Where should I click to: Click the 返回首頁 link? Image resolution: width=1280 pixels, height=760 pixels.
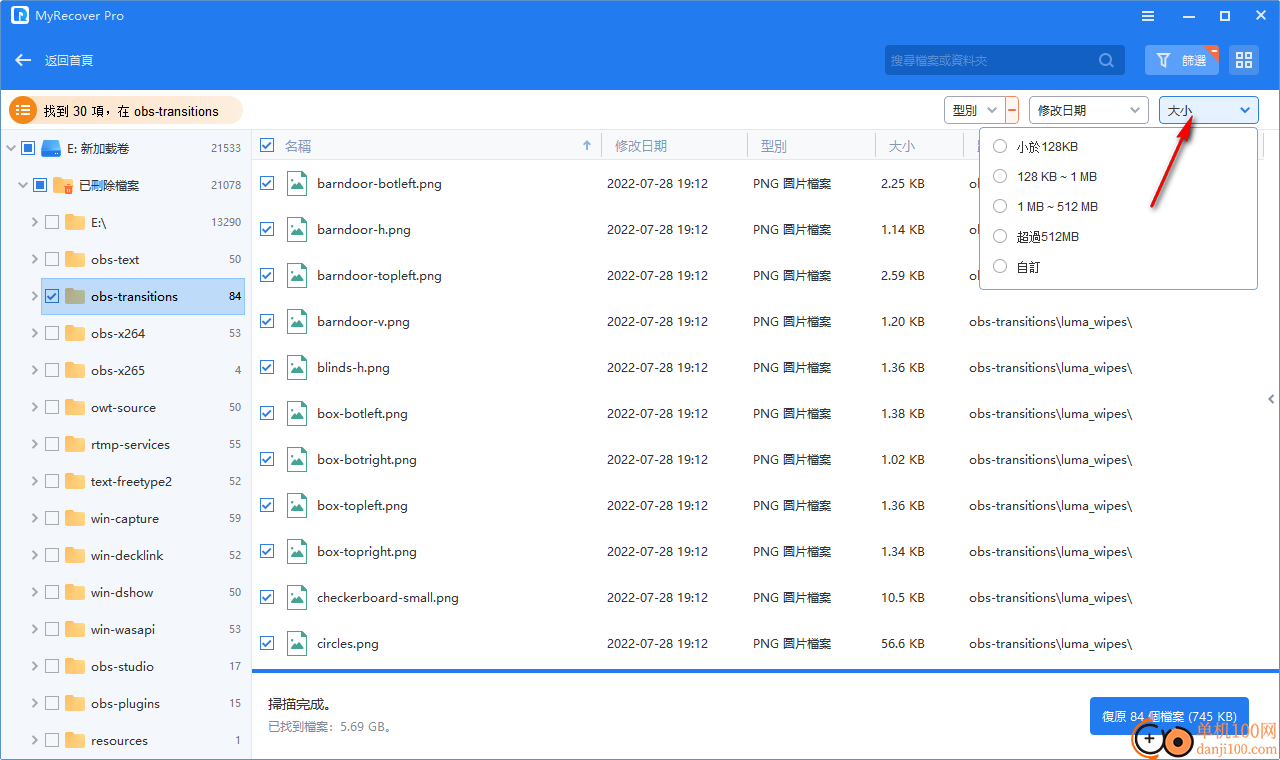pos(69,60)
